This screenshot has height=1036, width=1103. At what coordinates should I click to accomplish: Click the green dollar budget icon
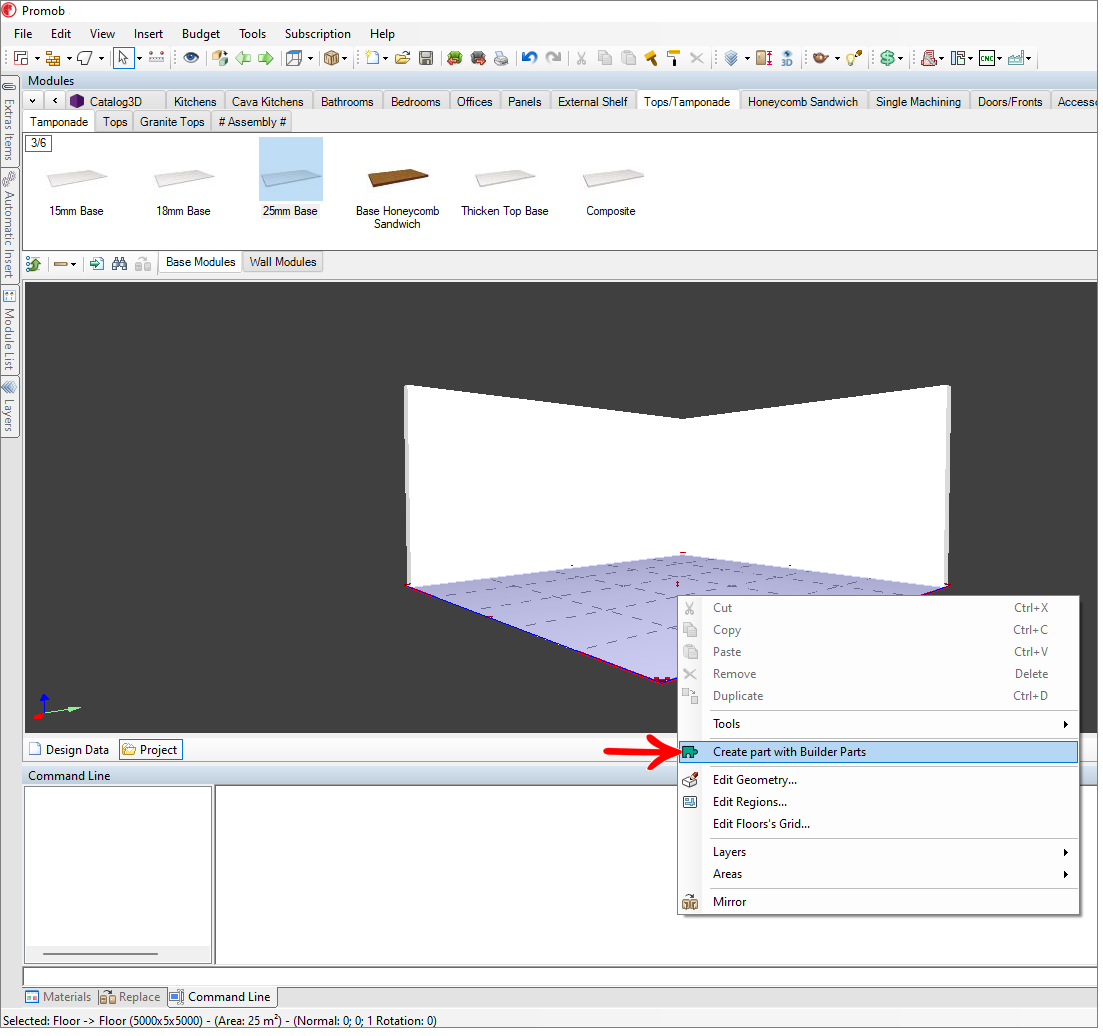coord(886,58)
